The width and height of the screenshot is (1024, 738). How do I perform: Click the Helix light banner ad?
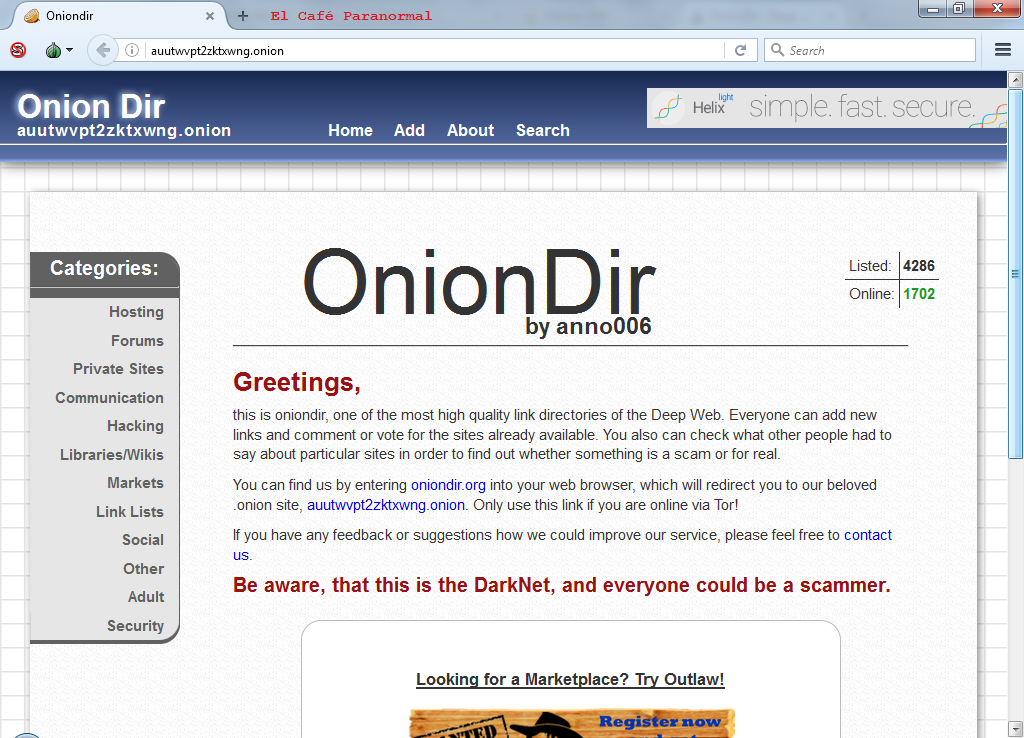point(826,108)
